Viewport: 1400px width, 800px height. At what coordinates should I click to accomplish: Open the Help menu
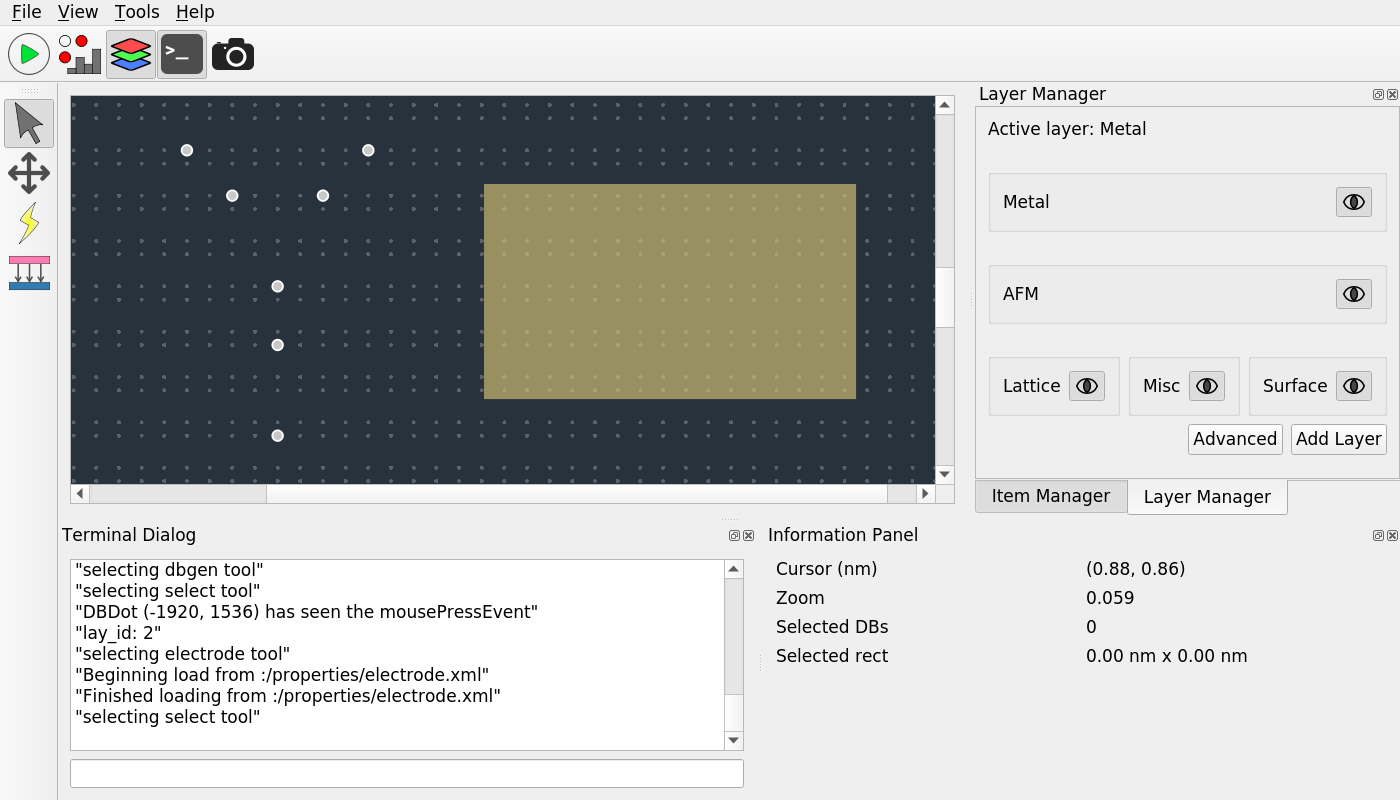click(x=195, y=12)
